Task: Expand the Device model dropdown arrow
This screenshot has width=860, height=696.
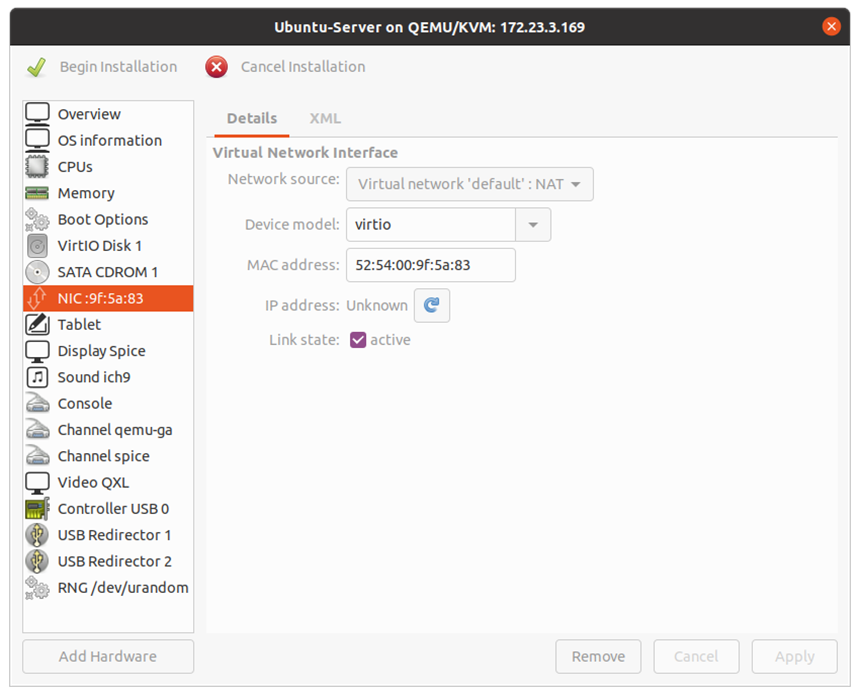Action: [533, 225]
